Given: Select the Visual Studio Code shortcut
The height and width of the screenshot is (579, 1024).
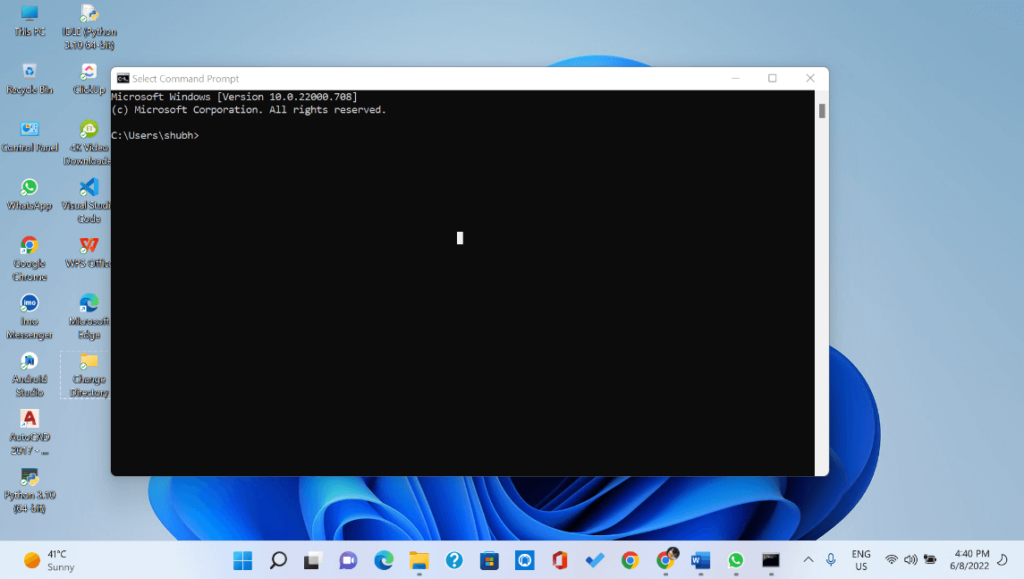Looking at the screenshot, I should click(x=87, y=201).
